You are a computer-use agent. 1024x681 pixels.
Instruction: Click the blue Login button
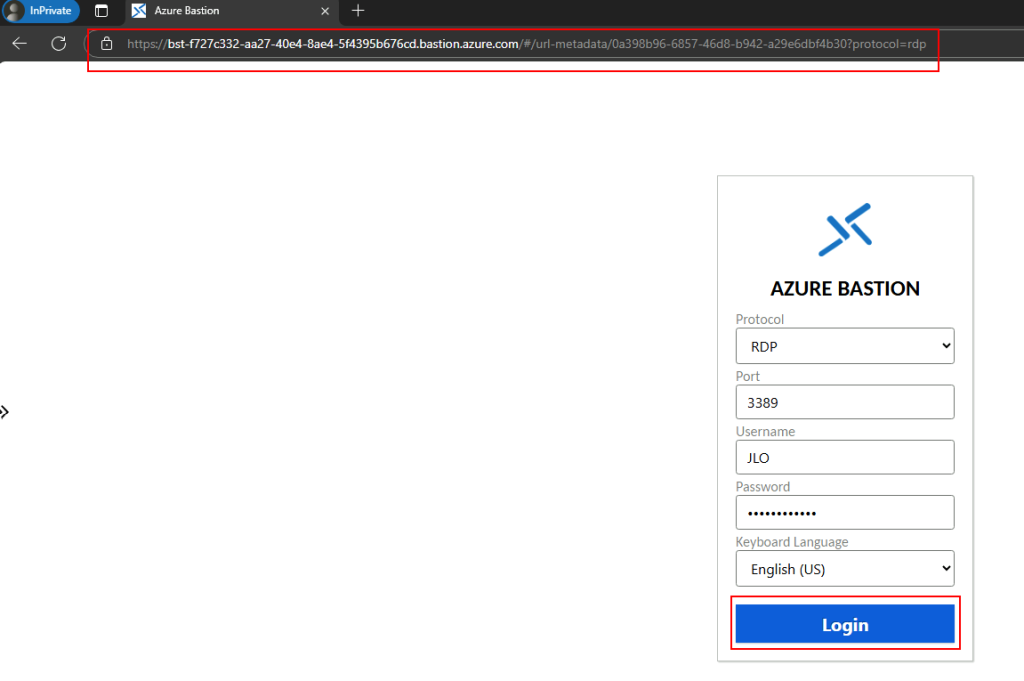[x=844, y=624]
